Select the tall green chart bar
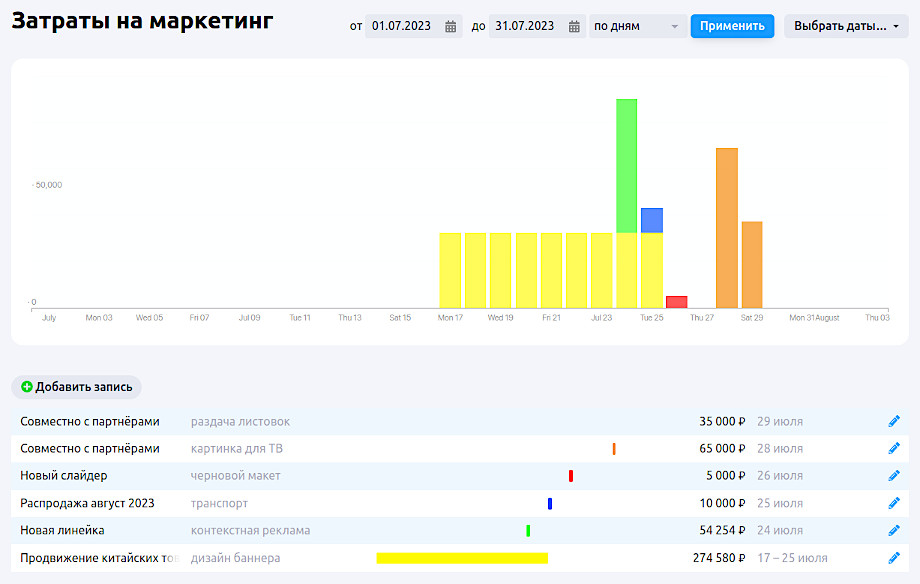 click(x=627, y=165)
